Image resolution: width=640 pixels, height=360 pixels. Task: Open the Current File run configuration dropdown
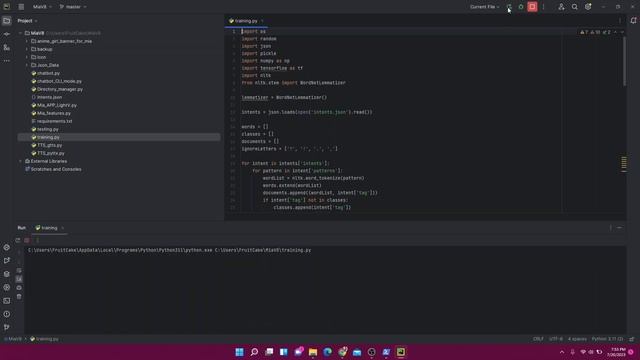484,7
